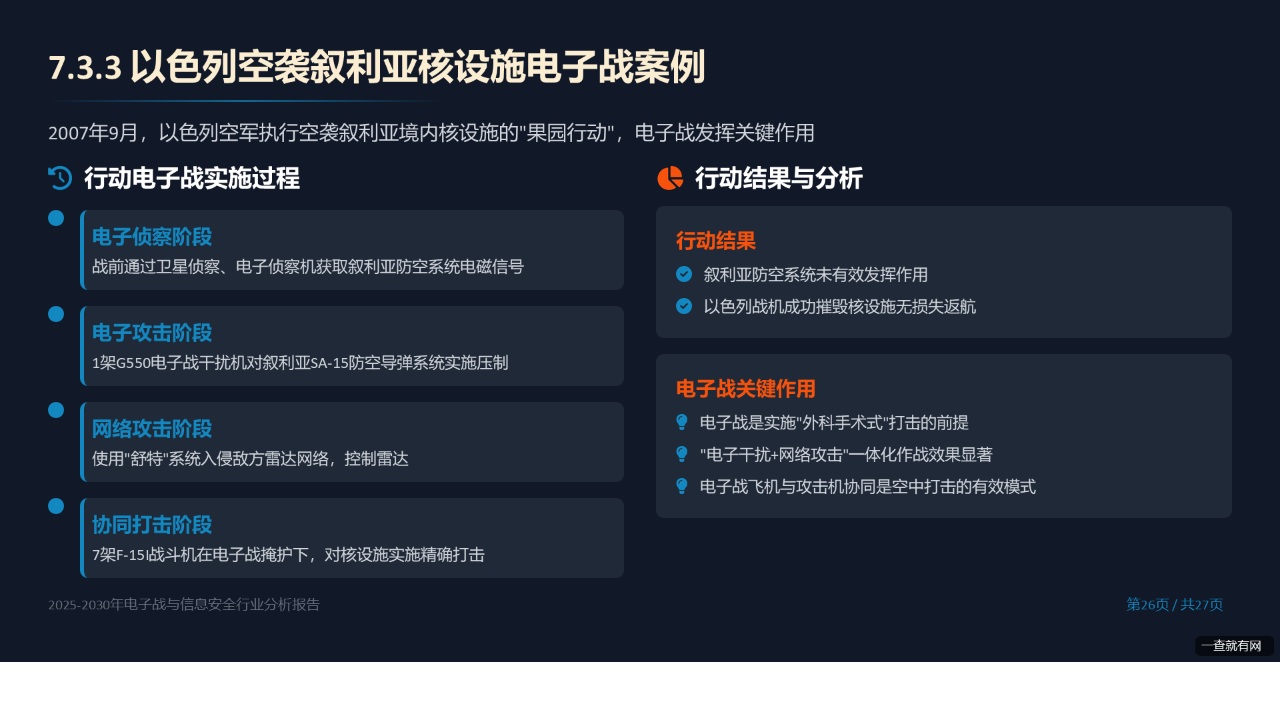Select the timeline dot for 网络攻击阶段
Image resolution: width=1280 pixels, height=720 pixels.
56,410
